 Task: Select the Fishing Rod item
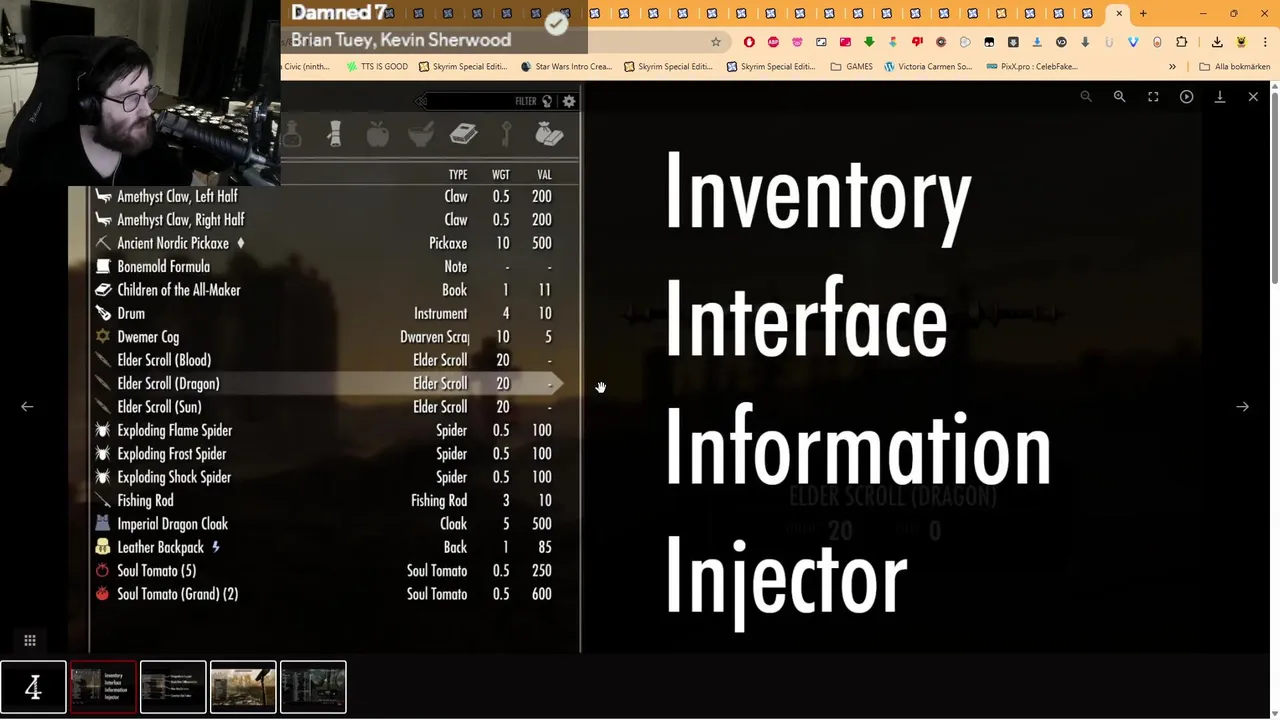326,501
